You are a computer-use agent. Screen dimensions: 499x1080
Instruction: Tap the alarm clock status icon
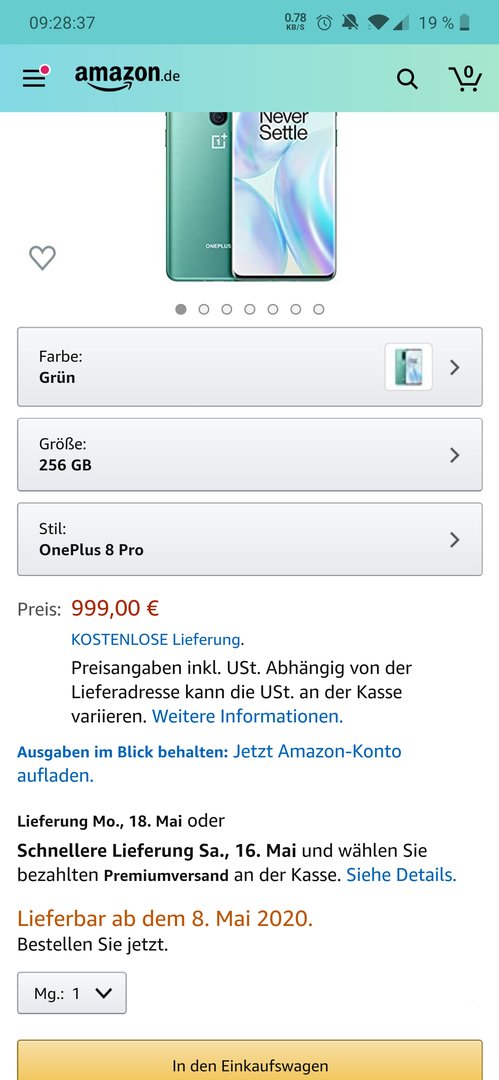tap(324, 23)
